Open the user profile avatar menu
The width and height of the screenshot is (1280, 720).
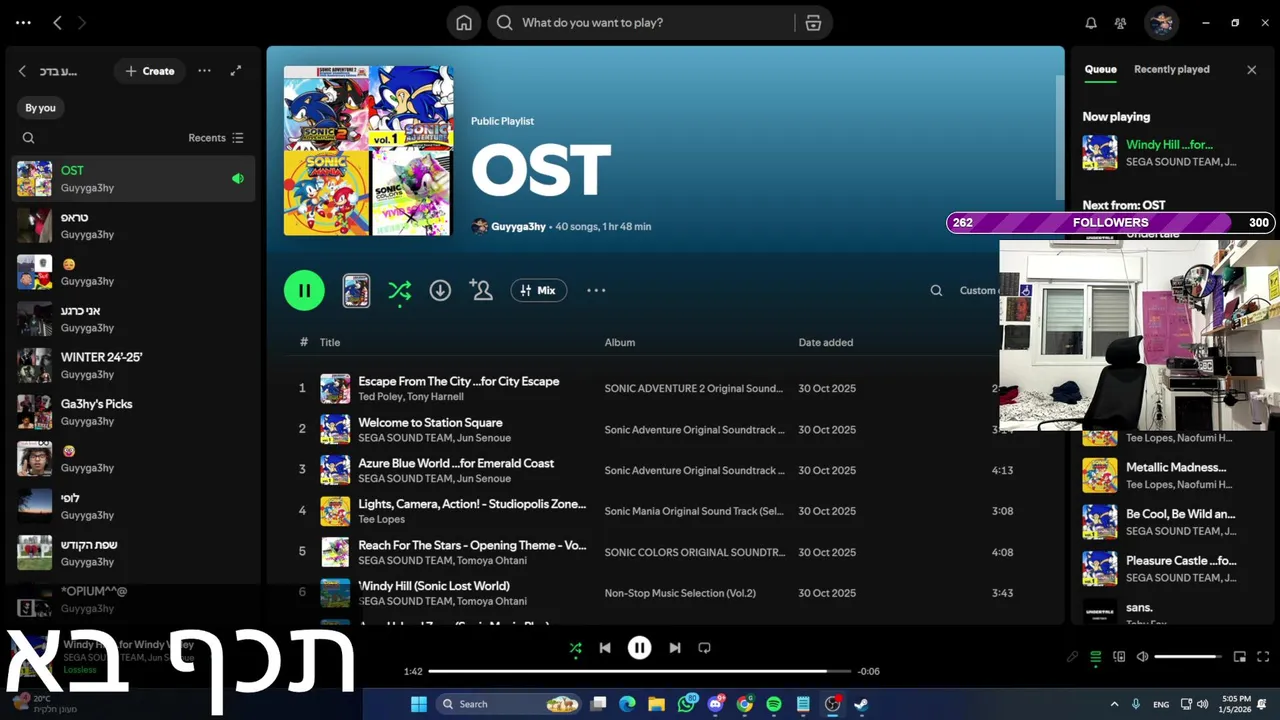click(1161, 23)
